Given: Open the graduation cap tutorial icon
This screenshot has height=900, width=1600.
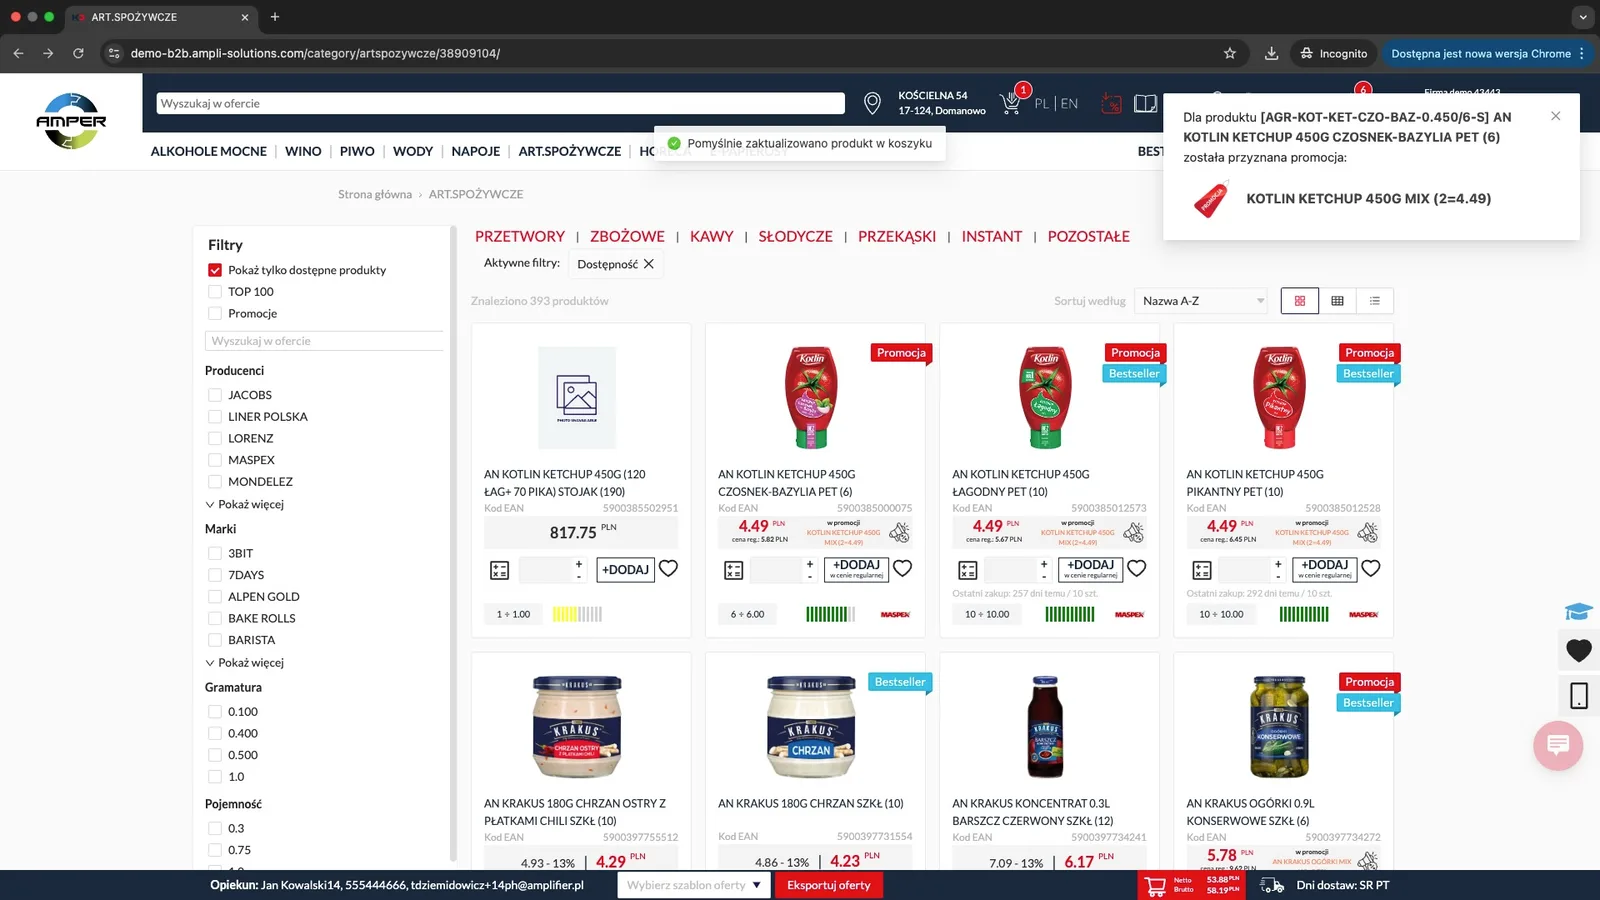Looking at the screenshot, I should pyautogui.click(x=1579, y=611).
